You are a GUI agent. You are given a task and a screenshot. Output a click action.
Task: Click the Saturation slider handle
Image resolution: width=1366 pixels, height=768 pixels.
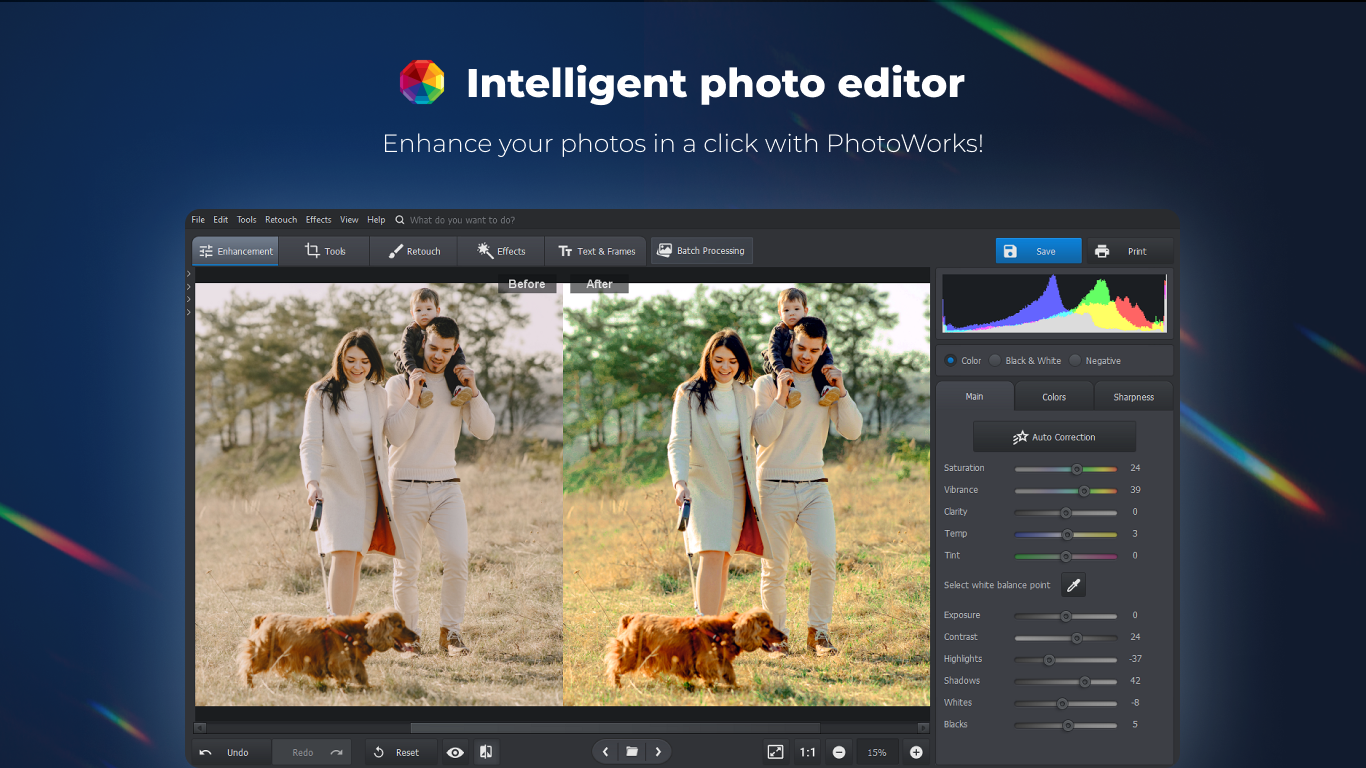point(1077,468)
